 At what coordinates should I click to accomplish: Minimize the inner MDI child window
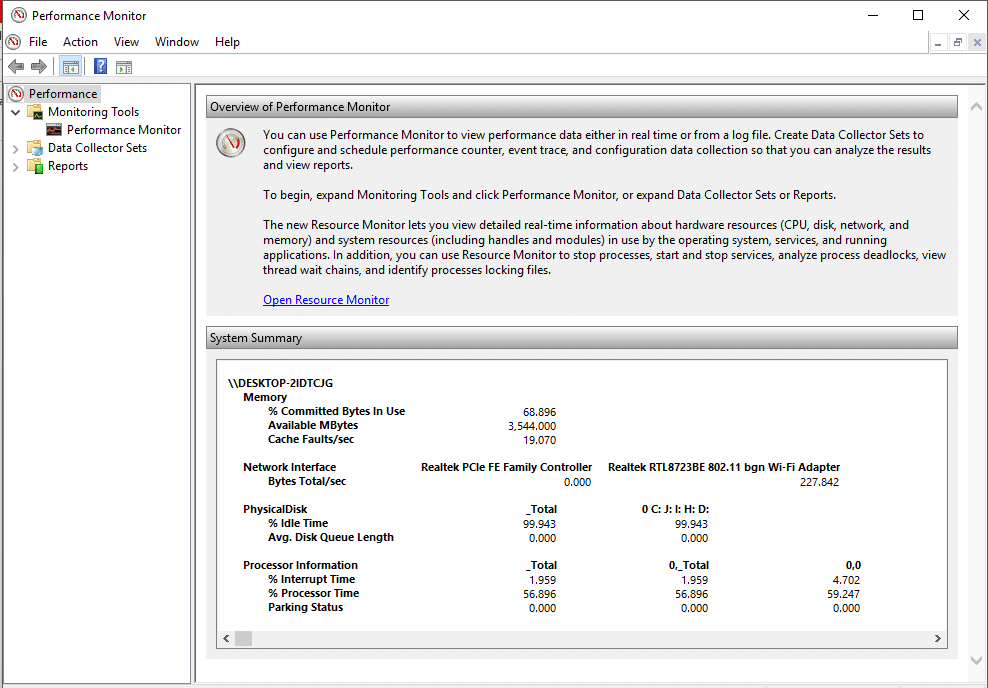(x=939, y=42)
